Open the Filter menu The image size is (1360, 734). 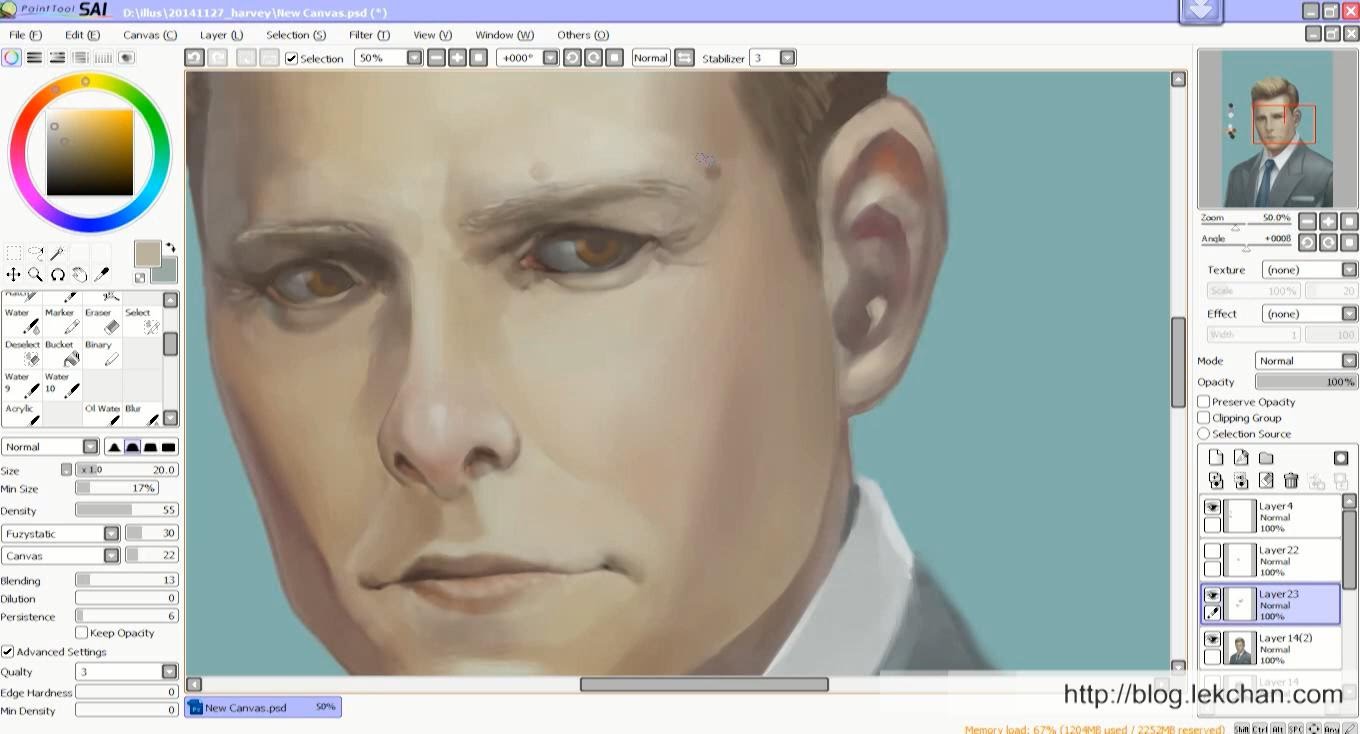coord(368,34)
